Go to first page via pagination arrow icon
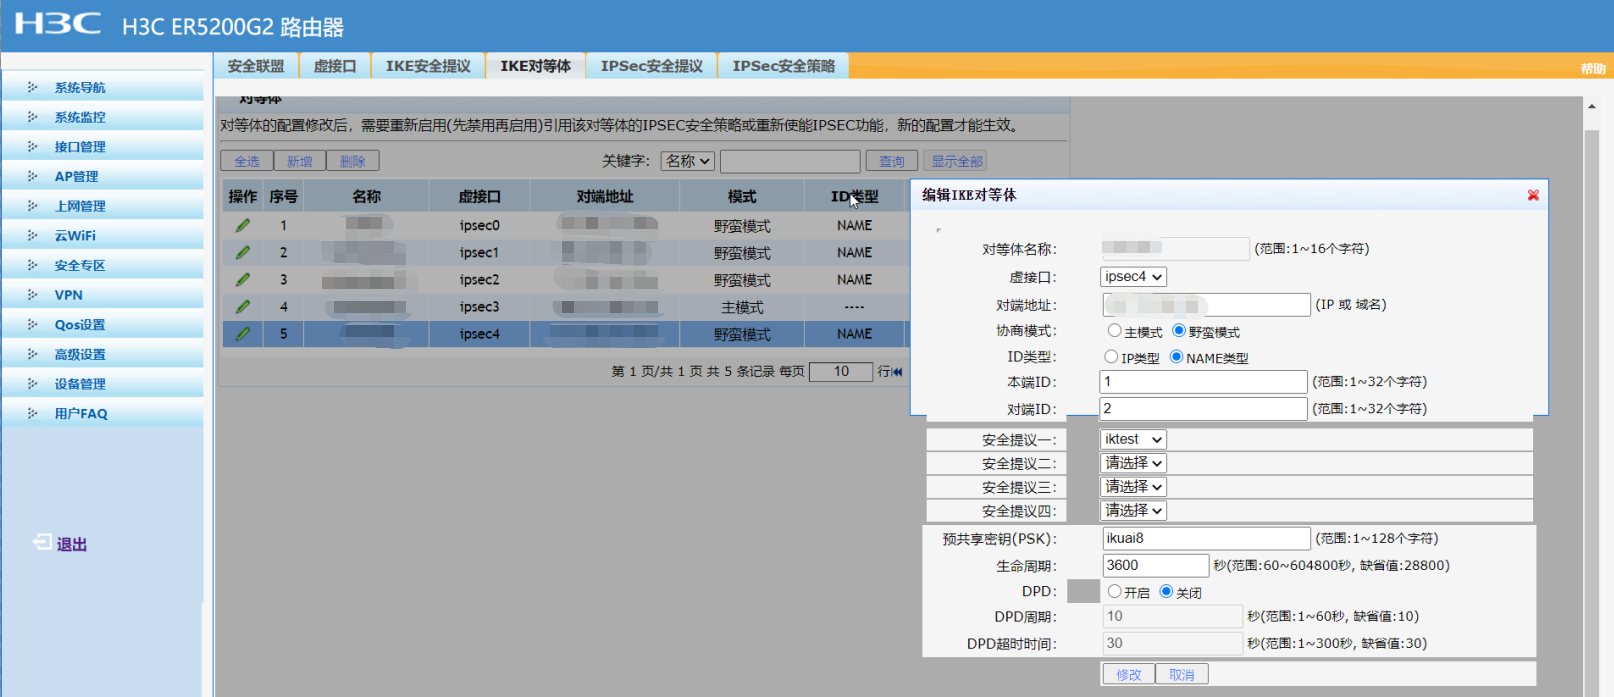 (897, 372)
